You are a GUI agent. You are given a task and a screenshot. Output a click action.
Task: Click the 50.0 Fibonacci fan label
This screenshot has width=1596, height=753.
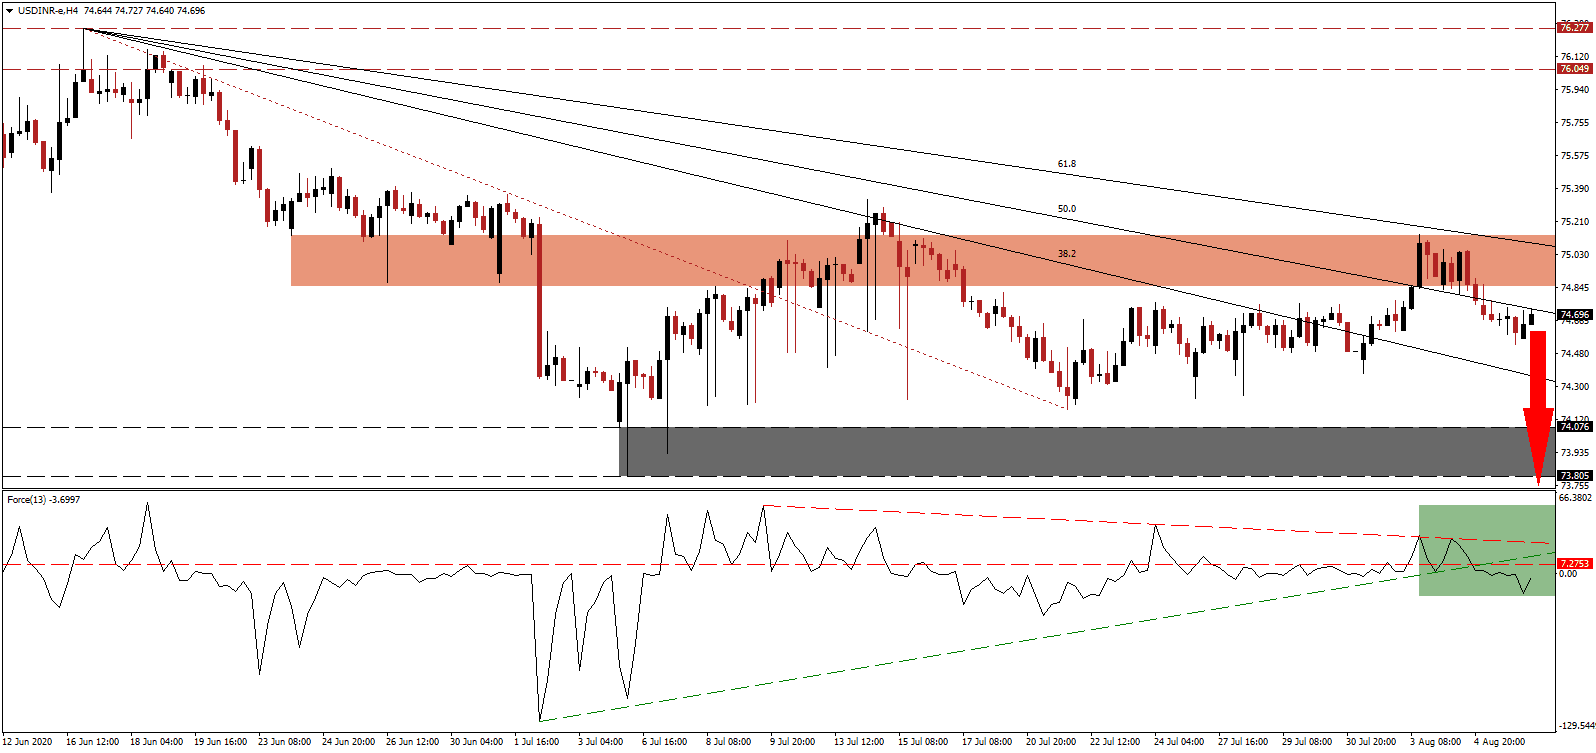(1067, 209)
